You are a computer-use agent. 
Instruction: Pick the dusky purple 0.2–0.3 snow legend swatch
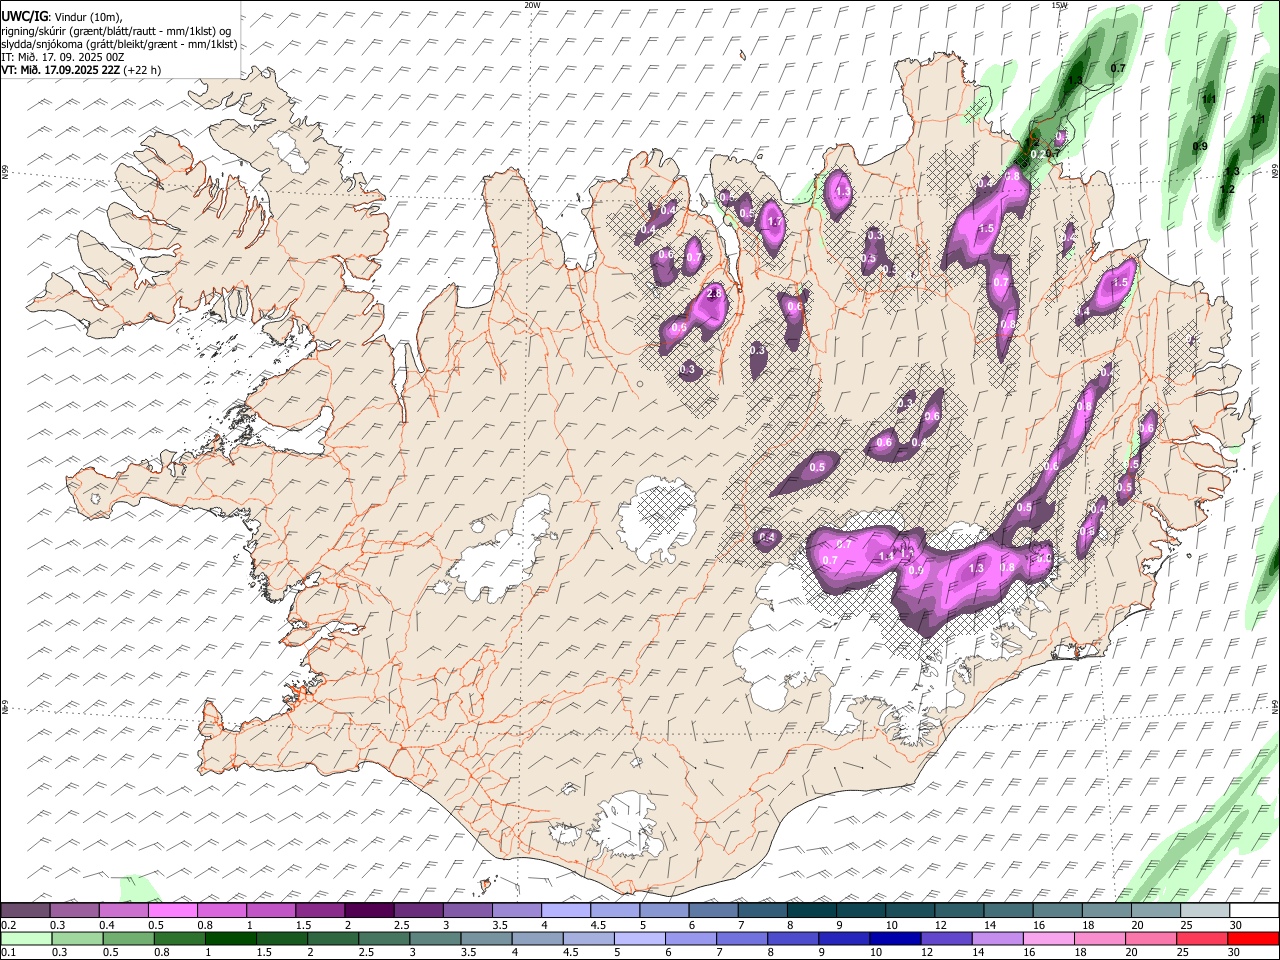pyautogui.click(x=25, y=910)
